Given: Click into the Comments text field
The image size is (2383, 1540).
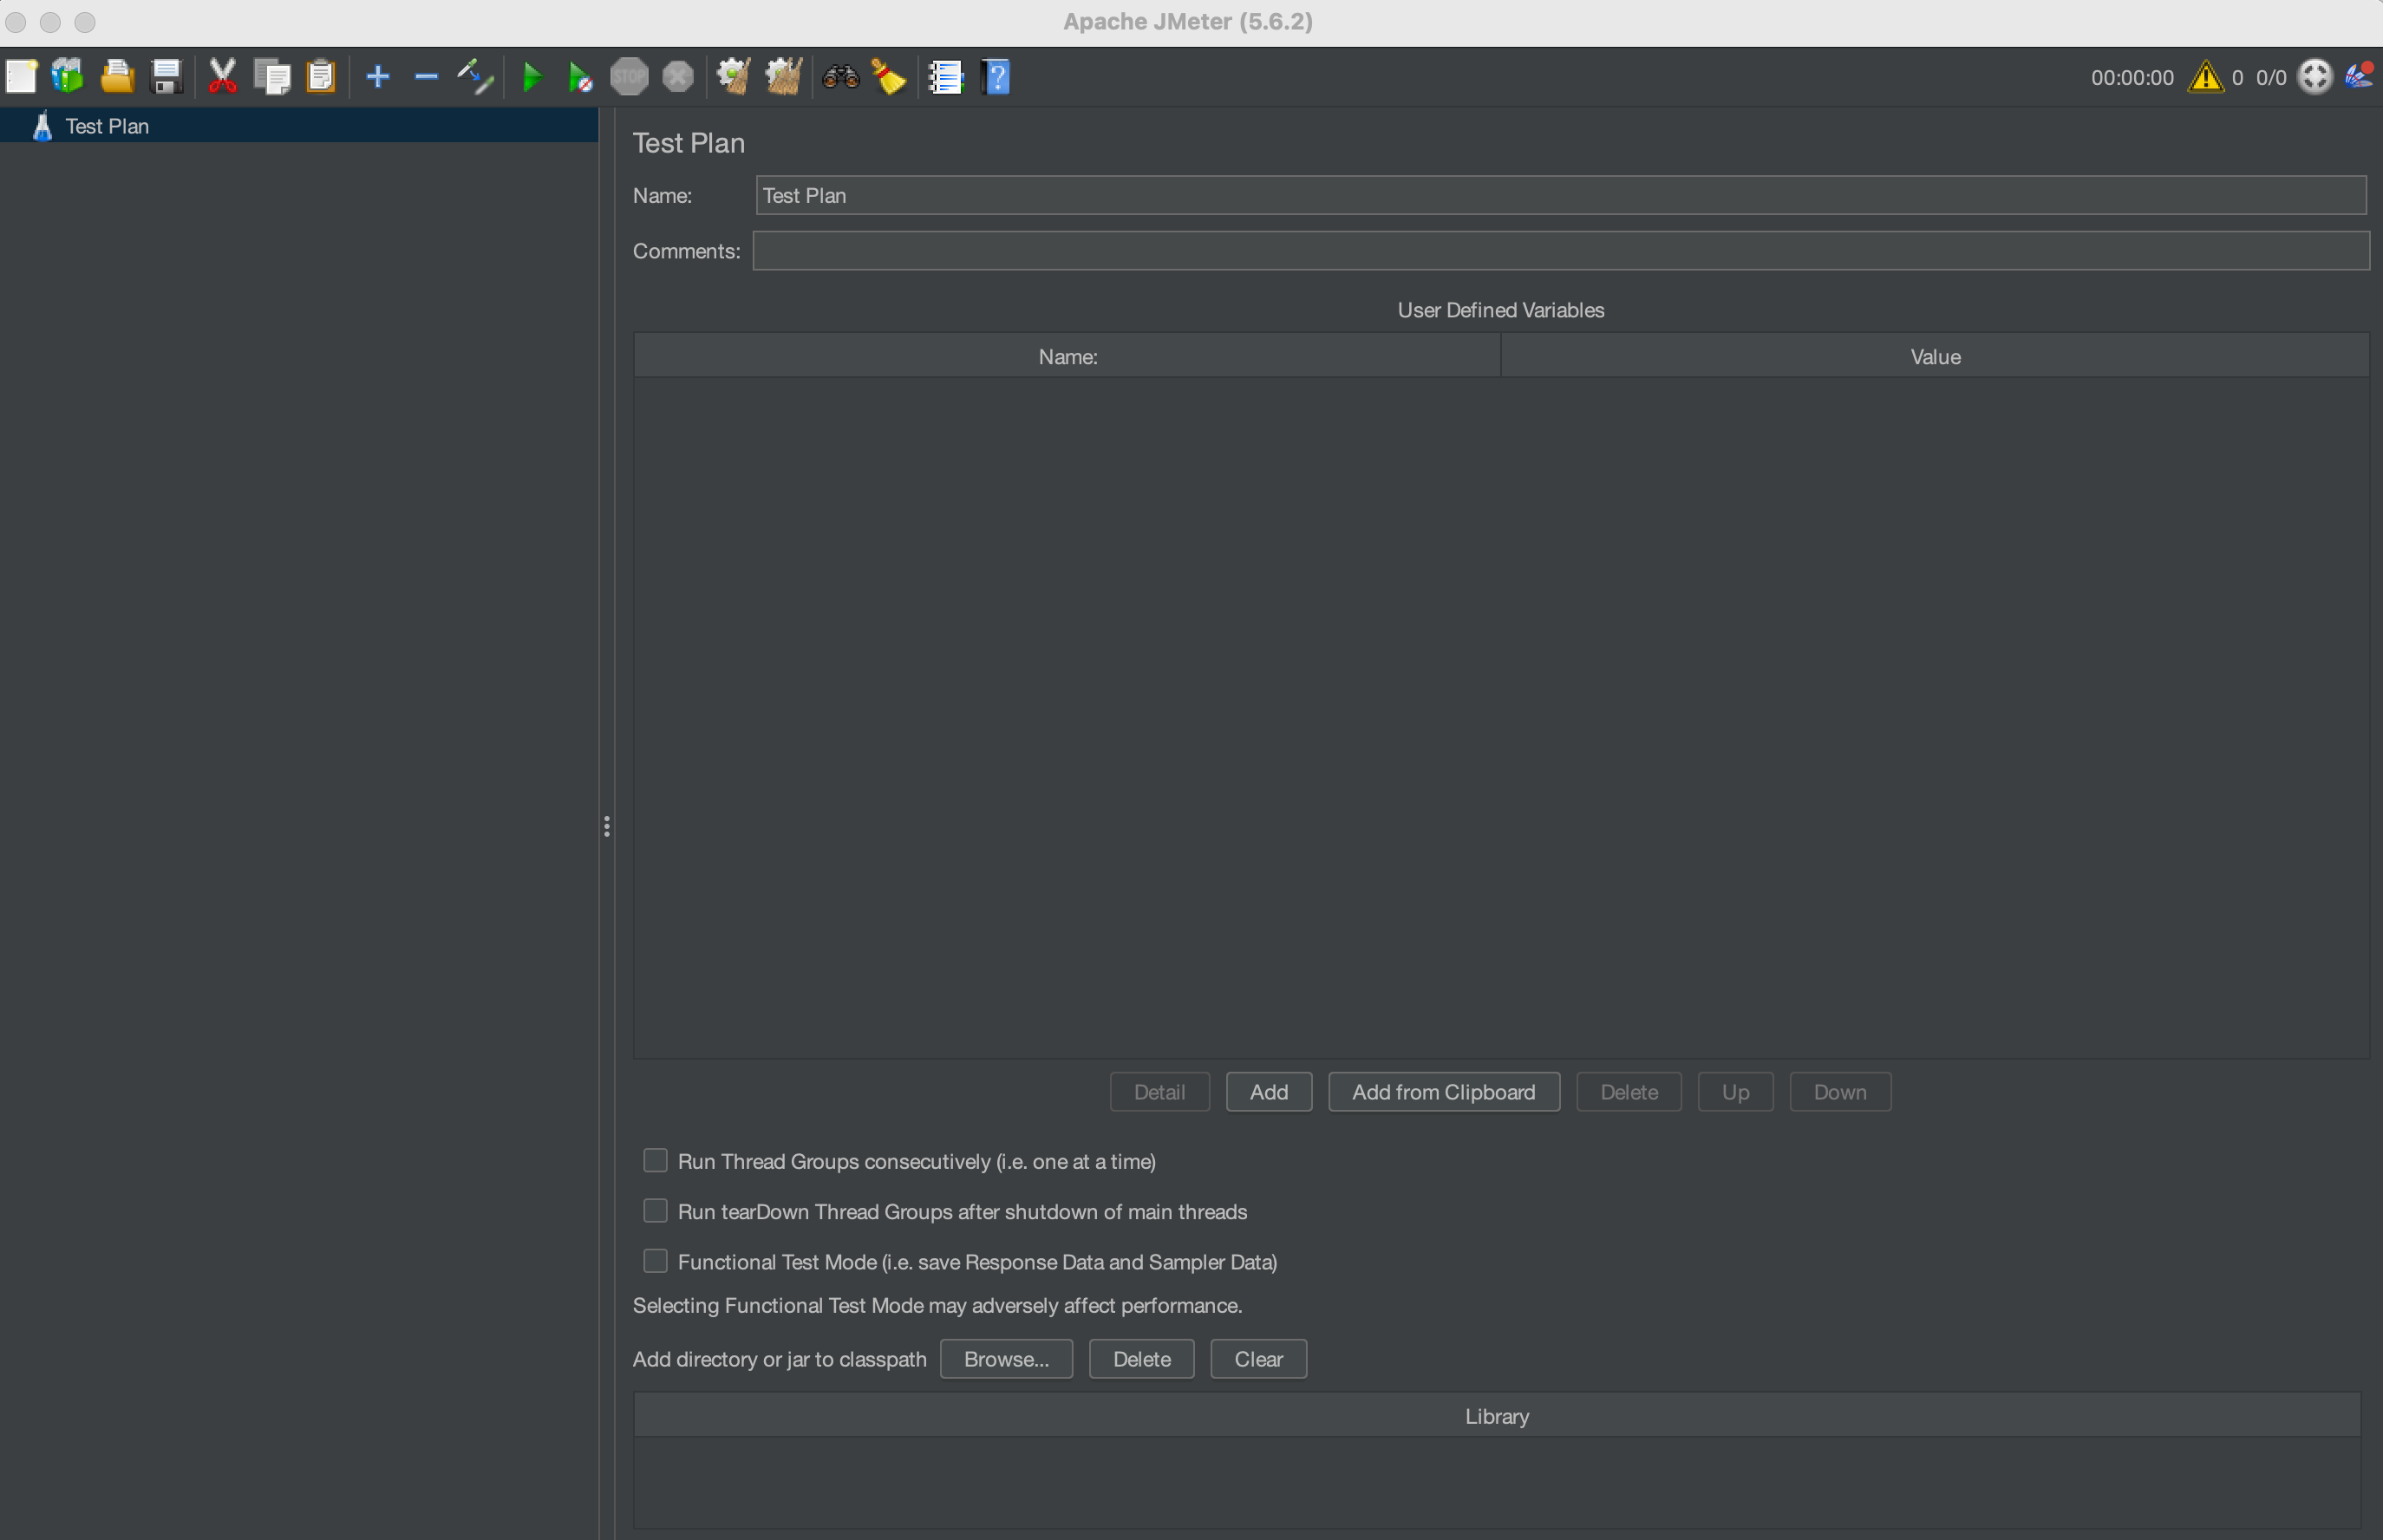Looking at the screenshot, I should (x=1560, y=251).
